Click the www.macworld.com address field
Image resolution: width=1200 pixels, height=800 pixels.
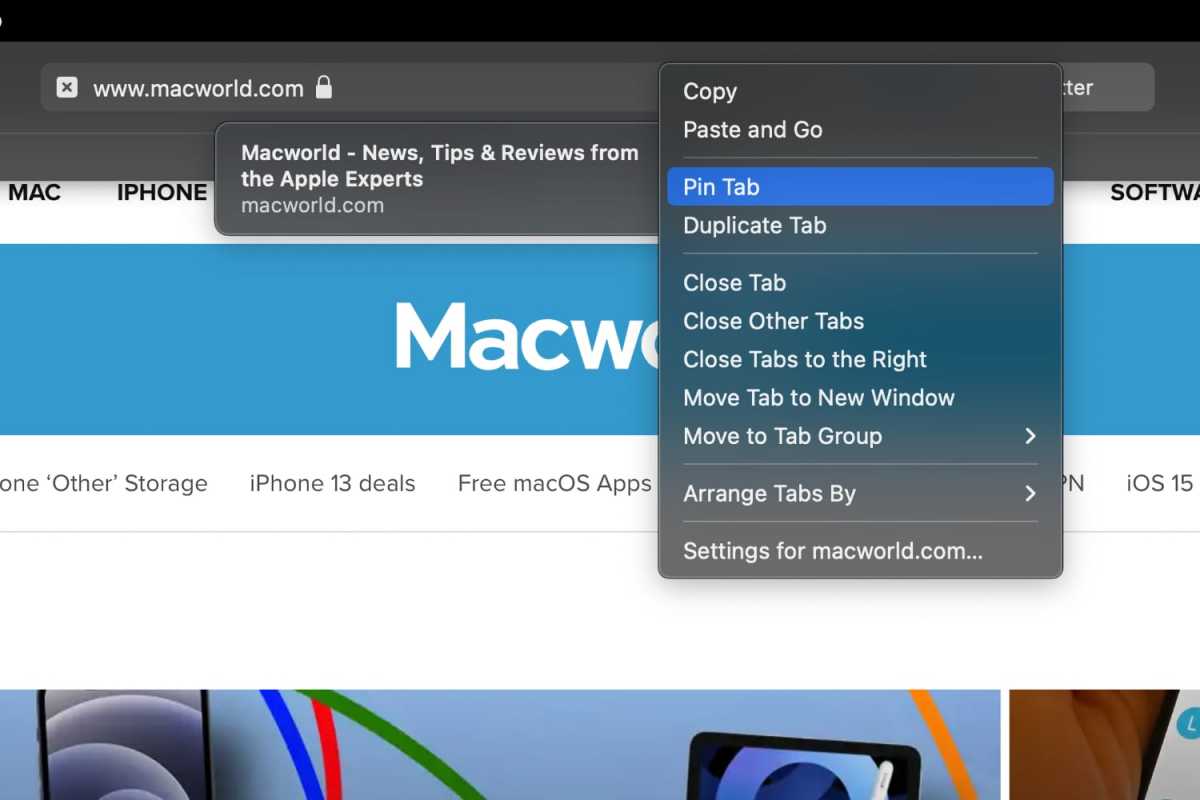pos(350,88)
